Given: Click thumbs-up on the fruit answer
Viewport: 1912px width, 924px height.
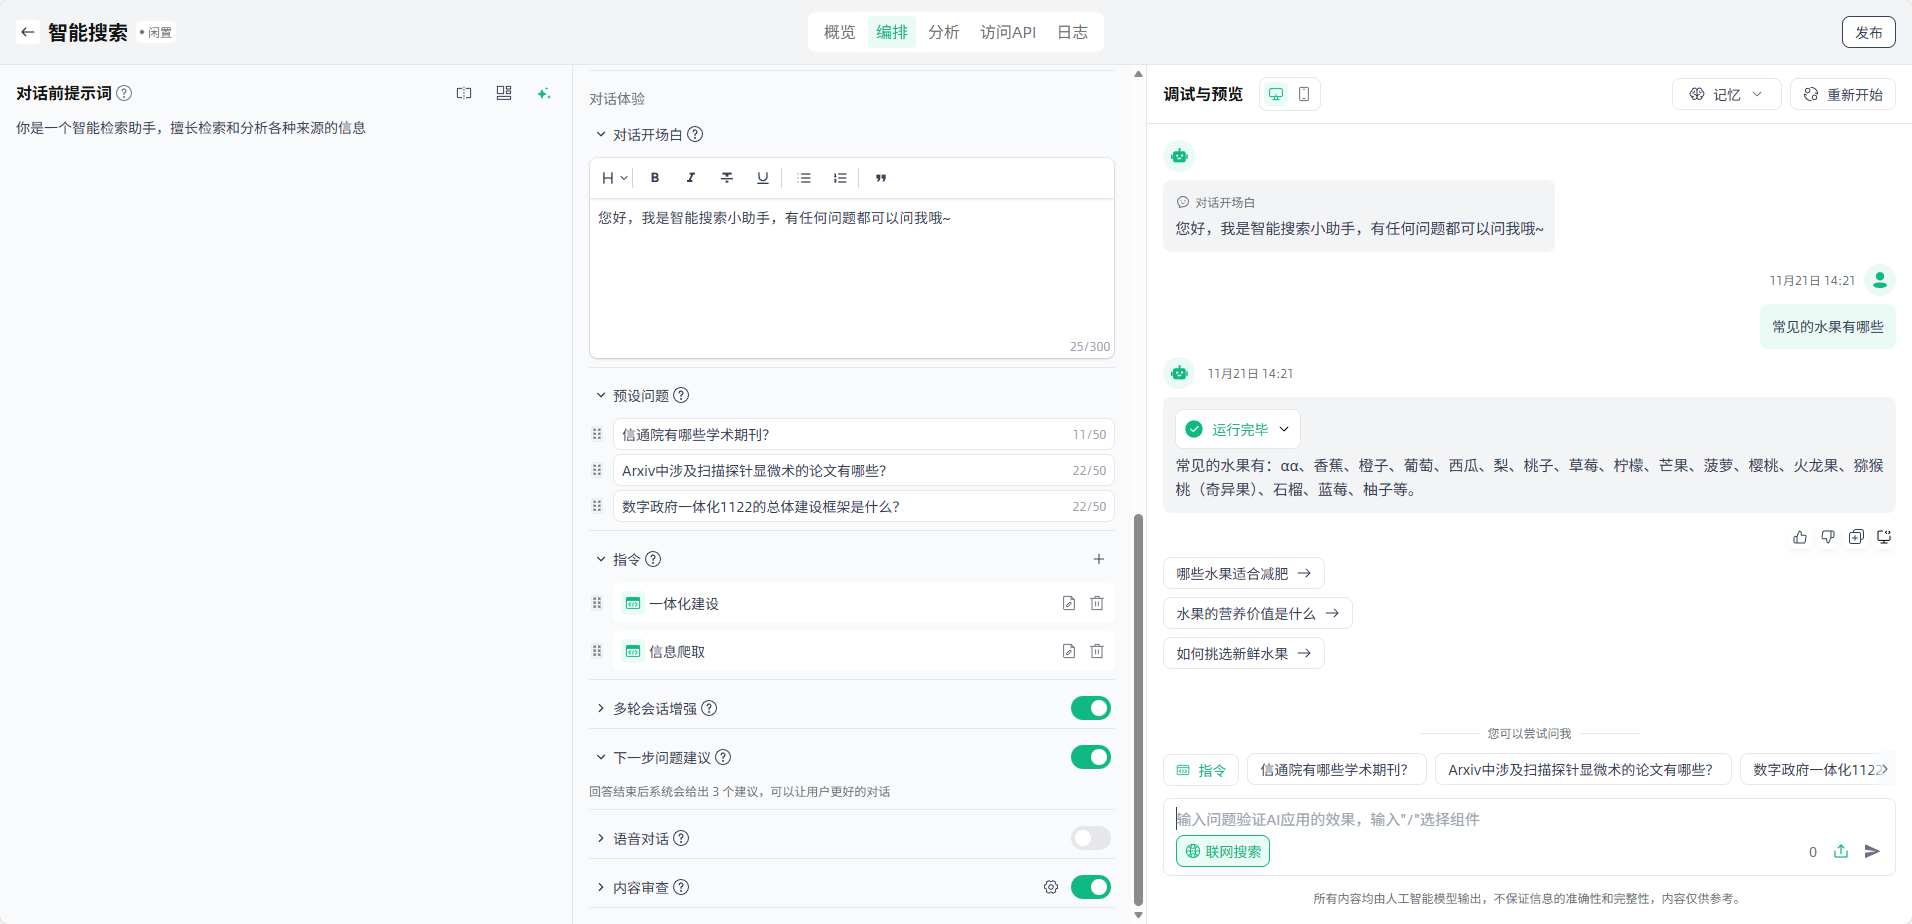Looking at the screenshot, I should (1800, 537).
